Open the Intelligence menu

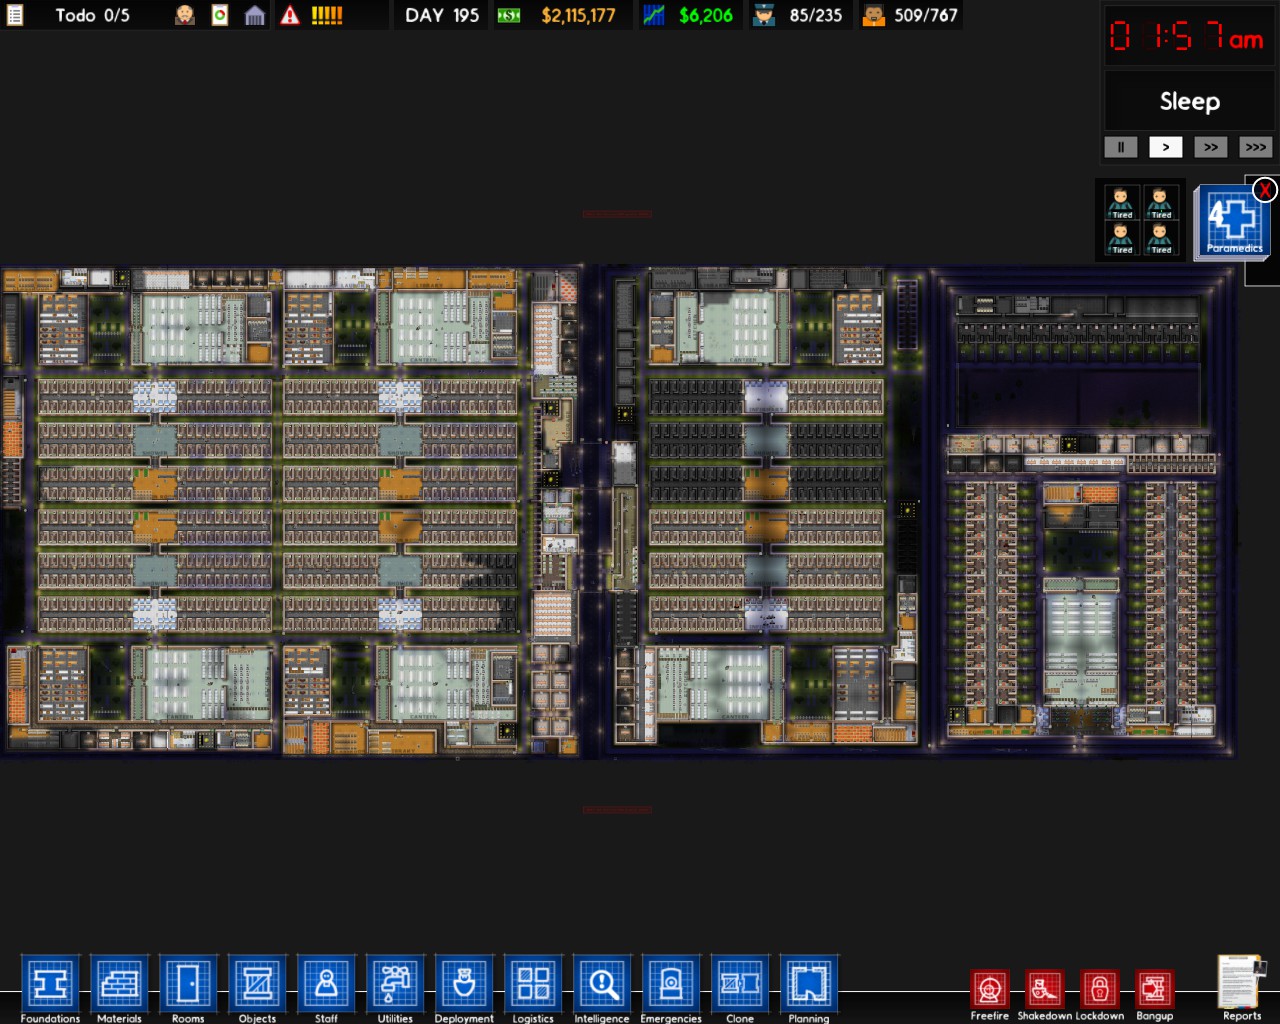[x=602, y=989]
